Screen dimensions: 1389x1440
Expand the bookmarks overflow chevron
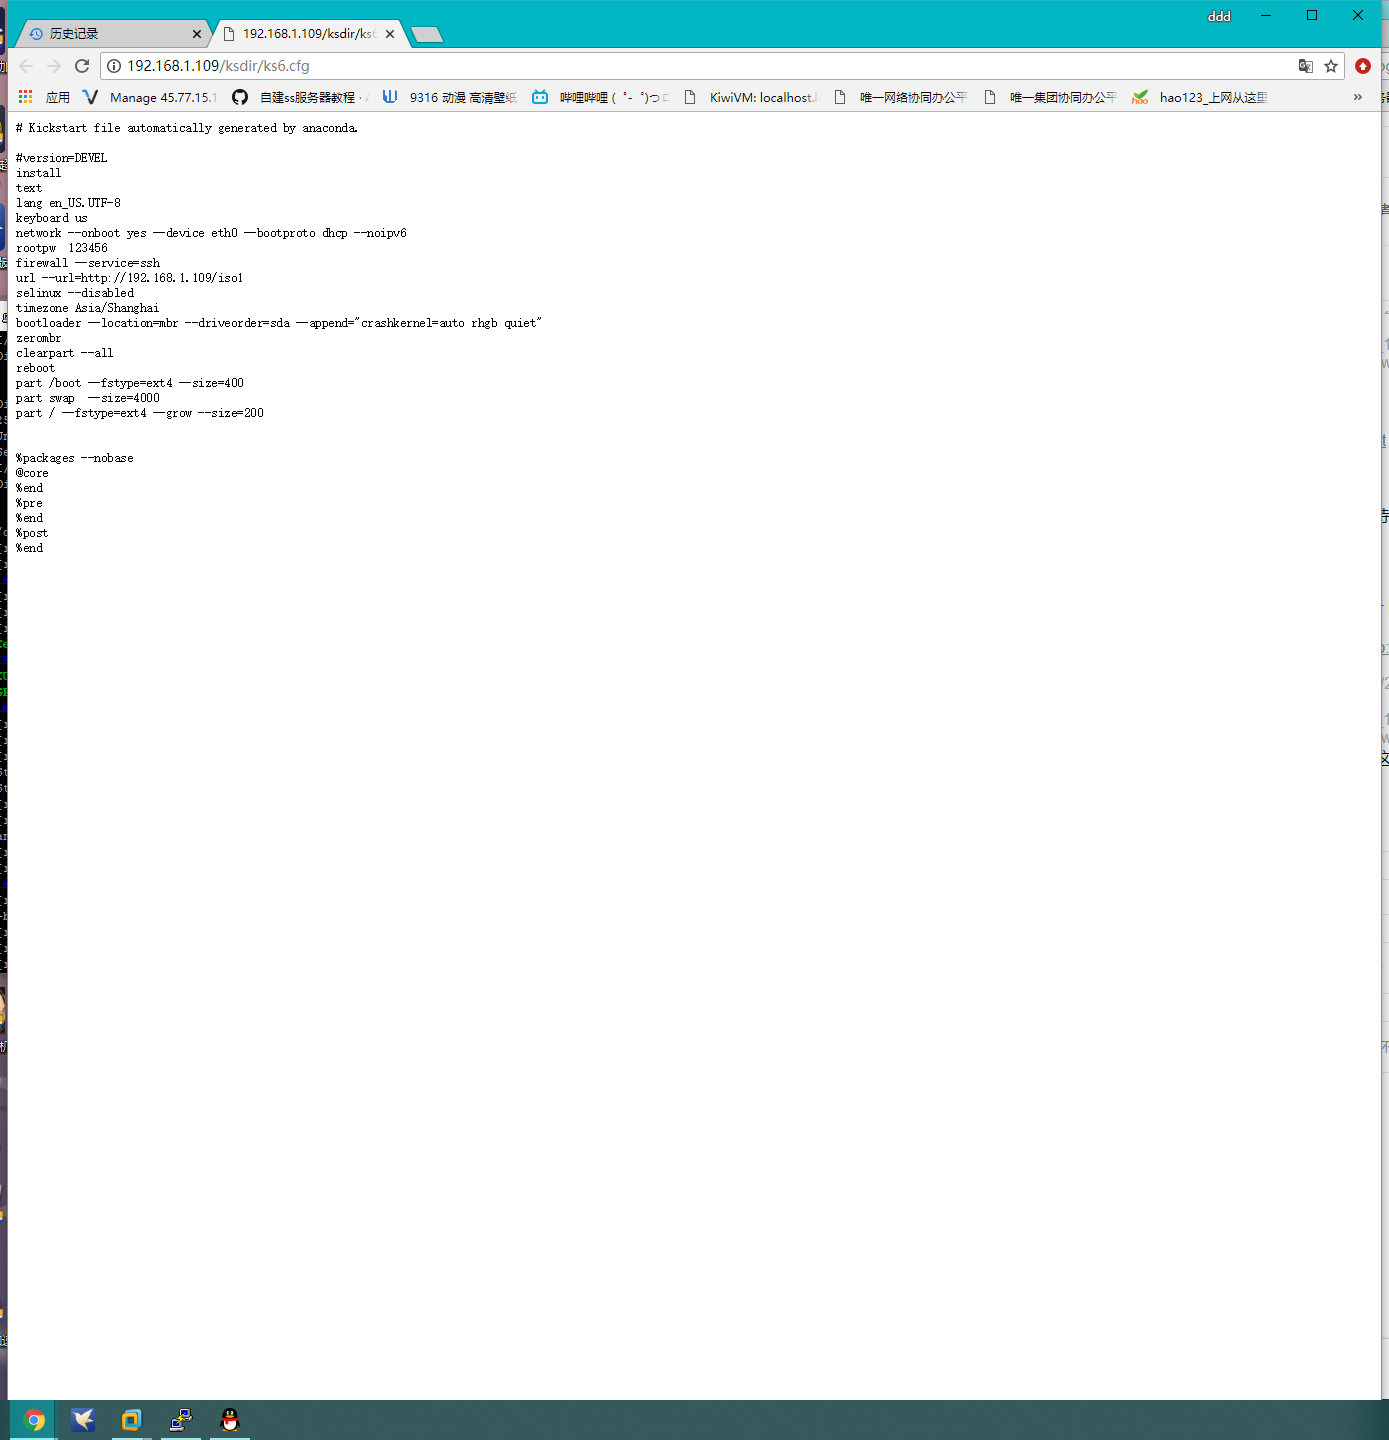(x=1357, y=97)
